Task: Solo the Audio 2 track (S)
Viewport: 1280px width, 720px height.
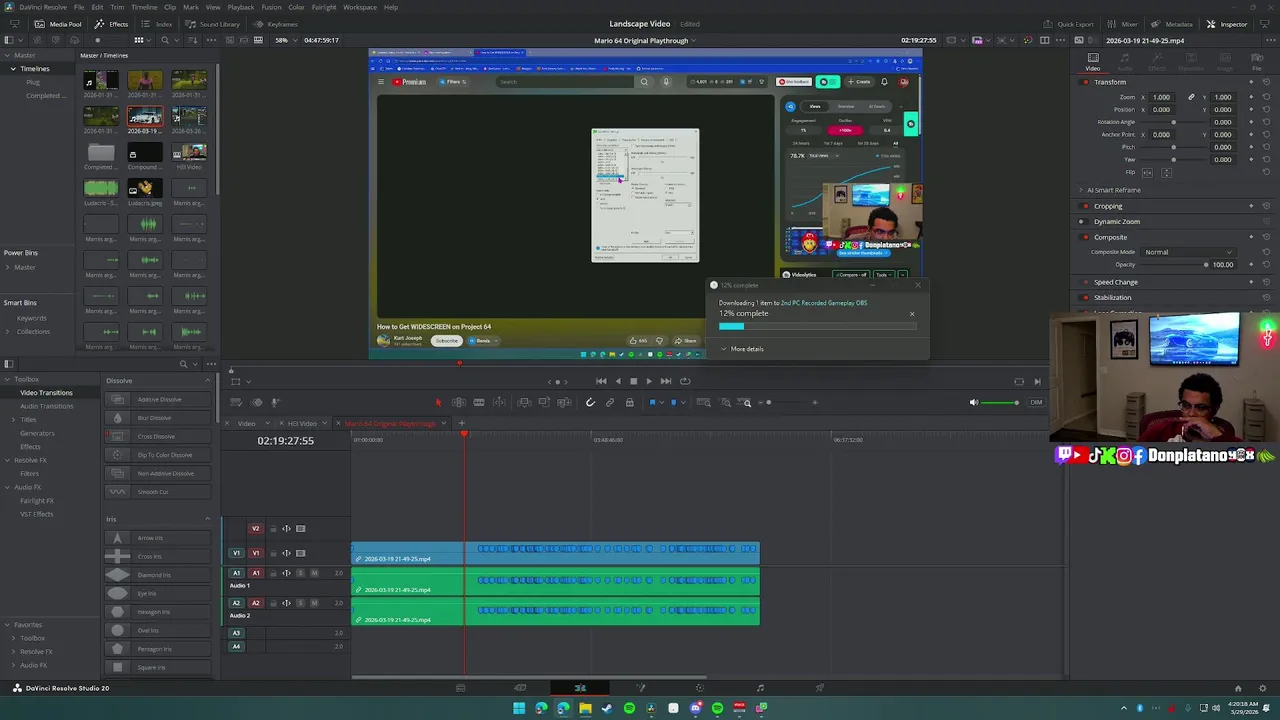Action: (300, 603)
